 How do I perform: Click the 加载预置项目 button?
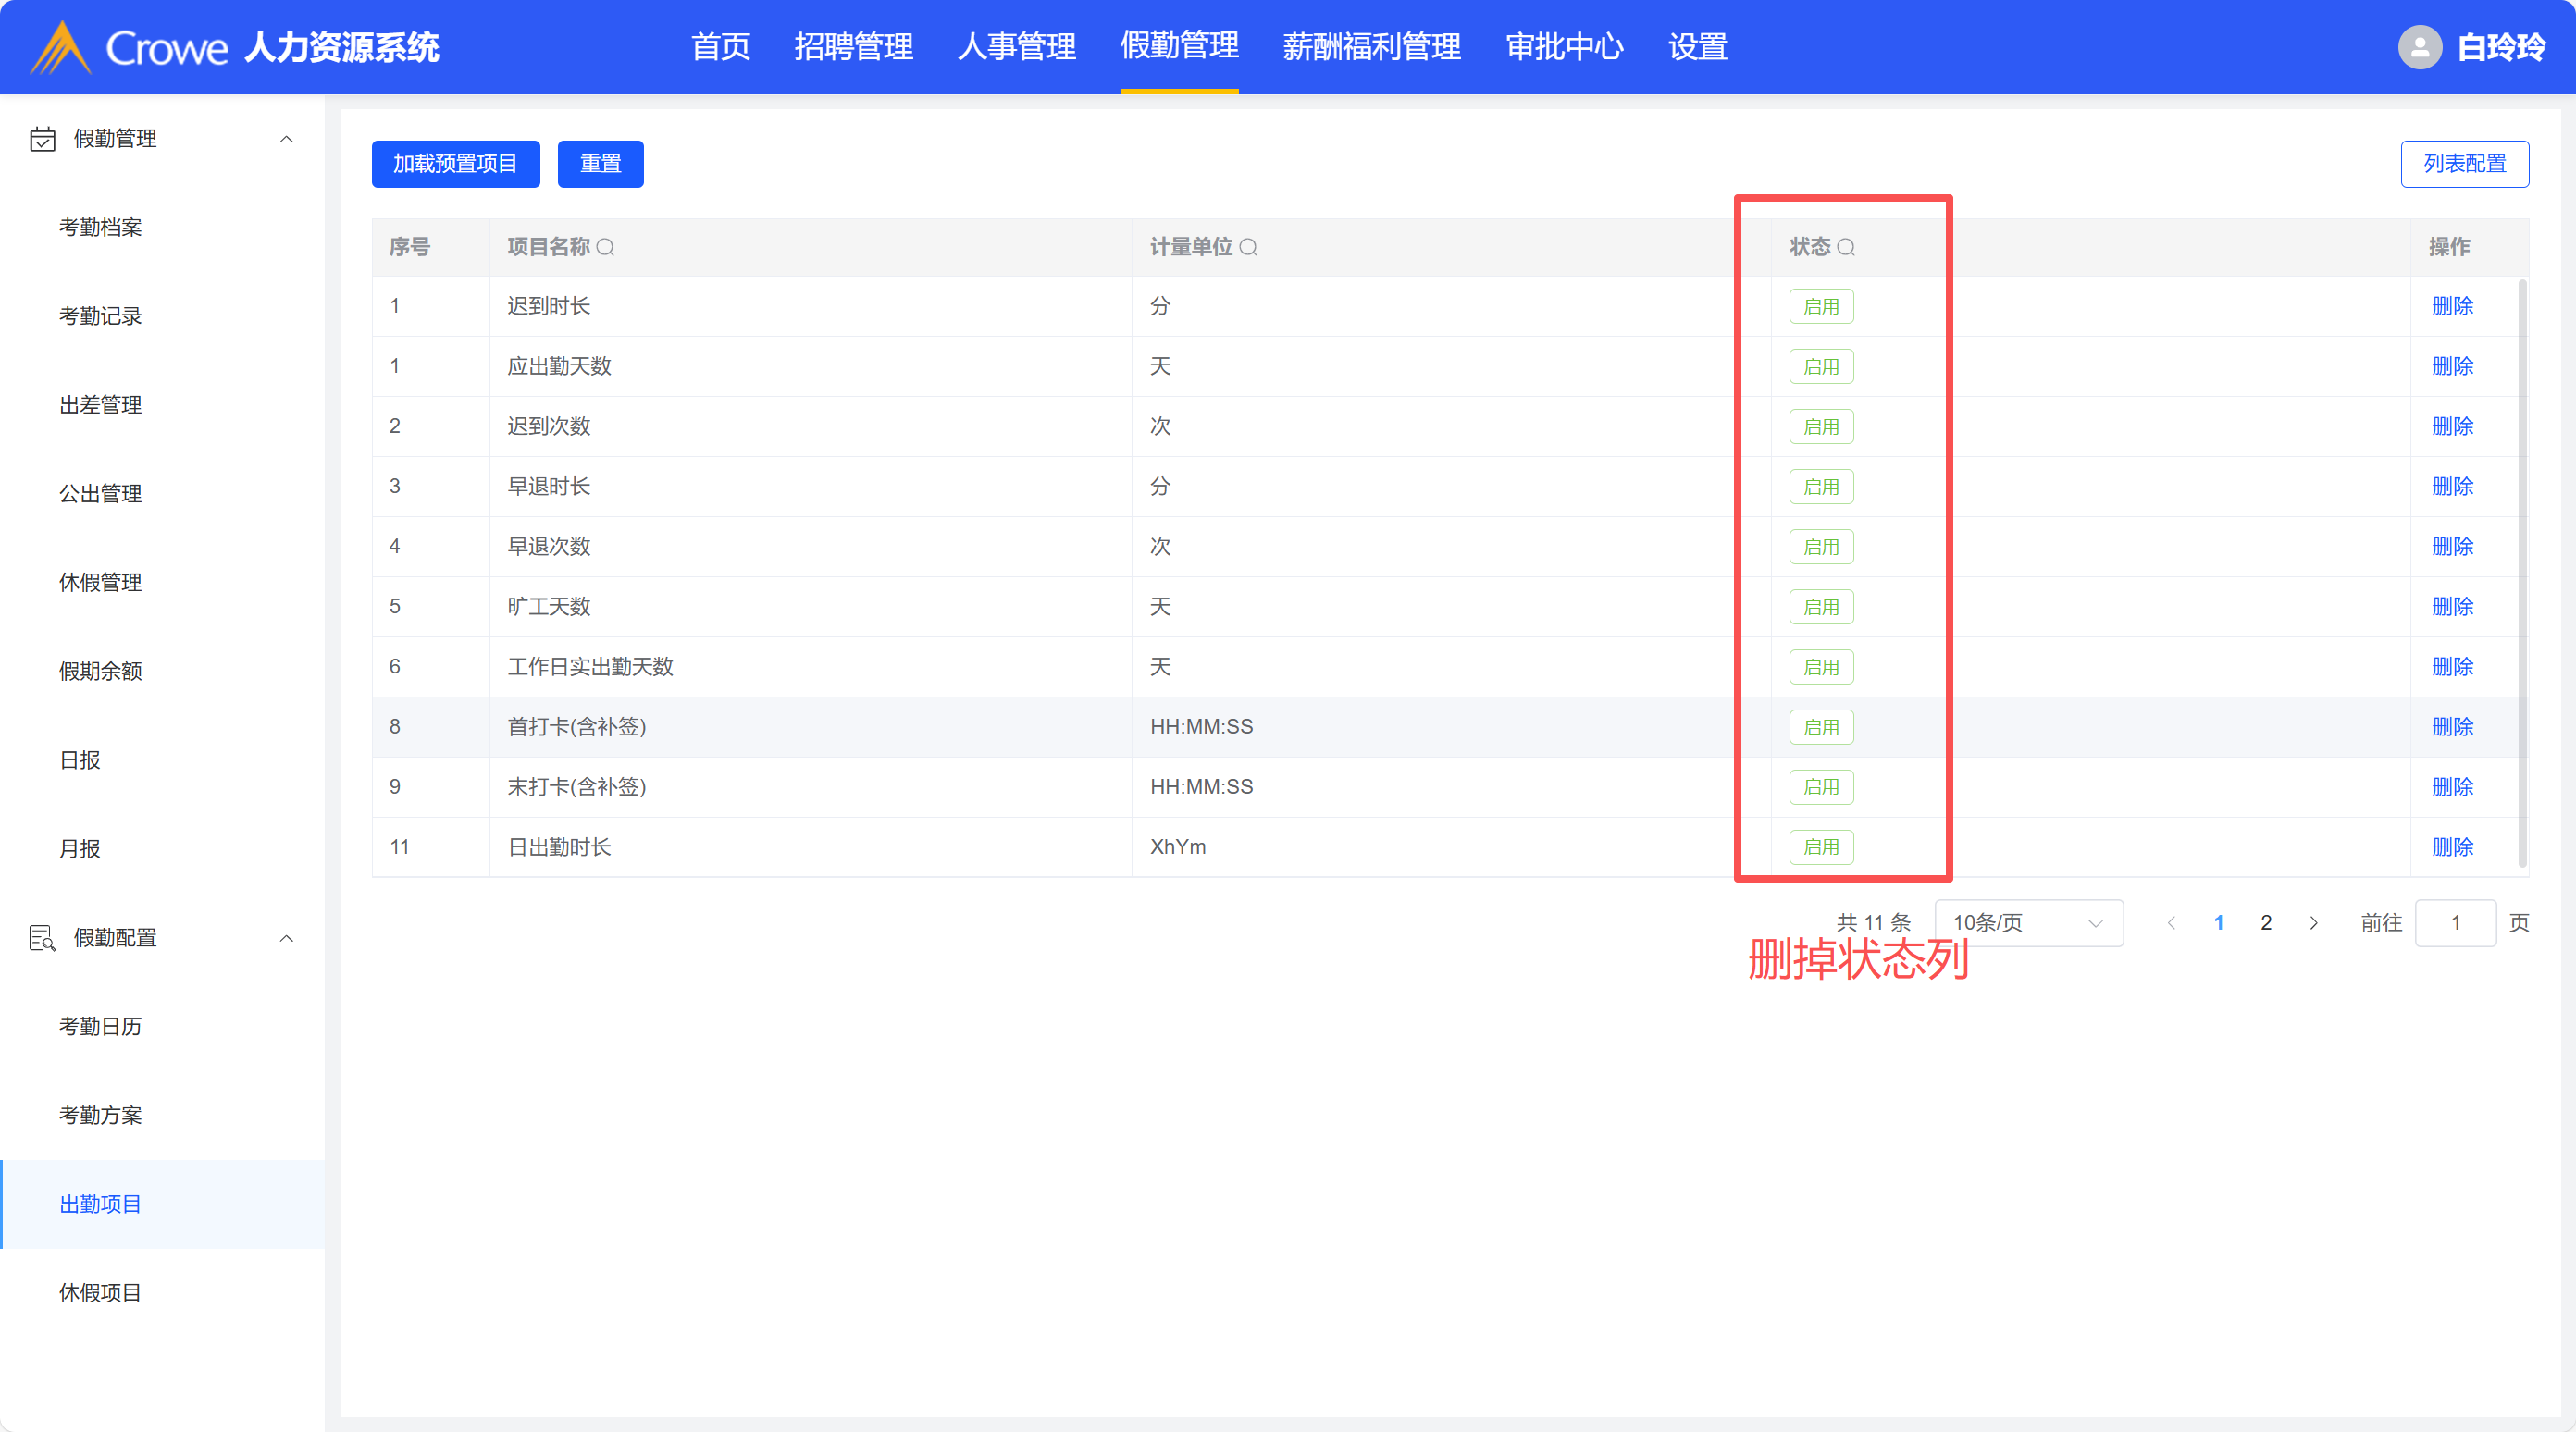click(x=455, y=164)
